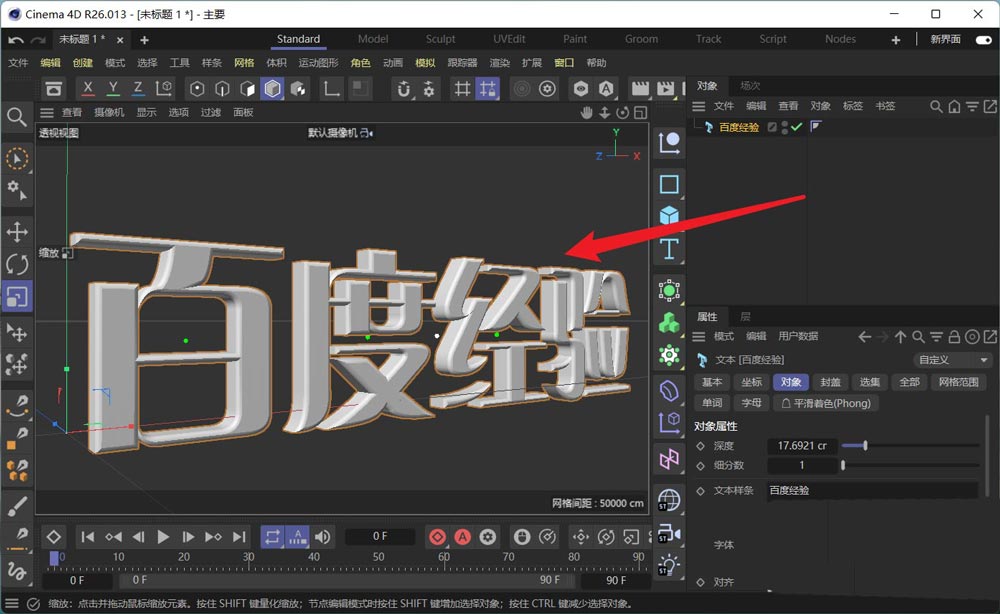
Task: Click the text spline input field
Action: [872, 490]
